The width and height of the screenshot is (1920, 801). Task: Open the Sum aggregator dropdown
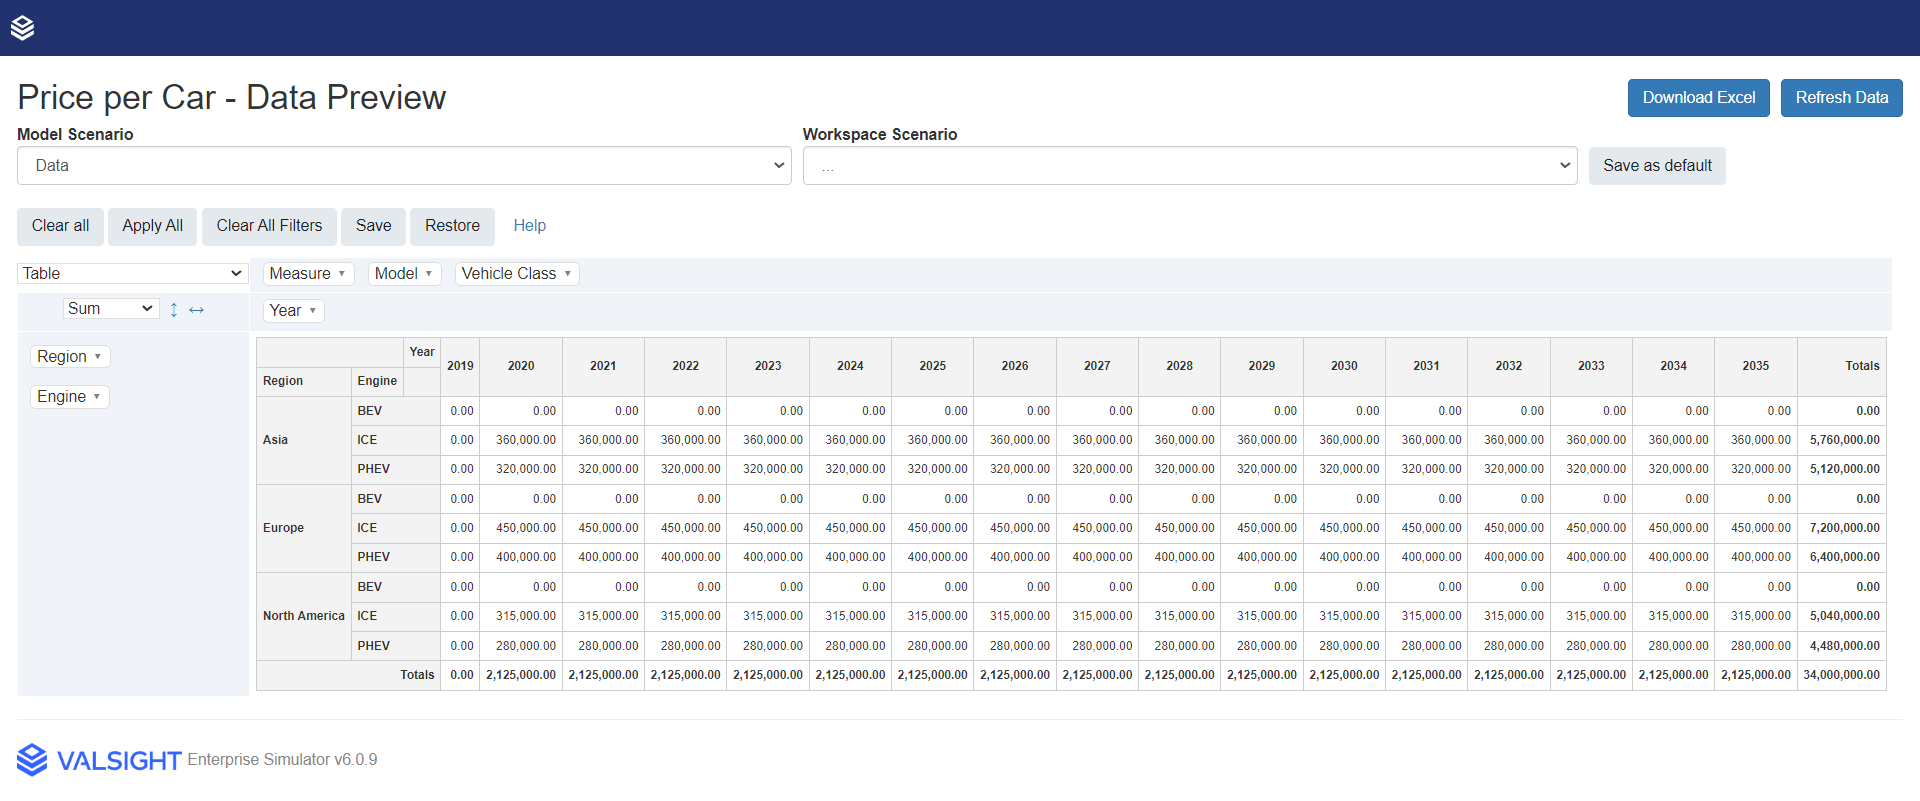pyautogui.click(x=110, y=309)
